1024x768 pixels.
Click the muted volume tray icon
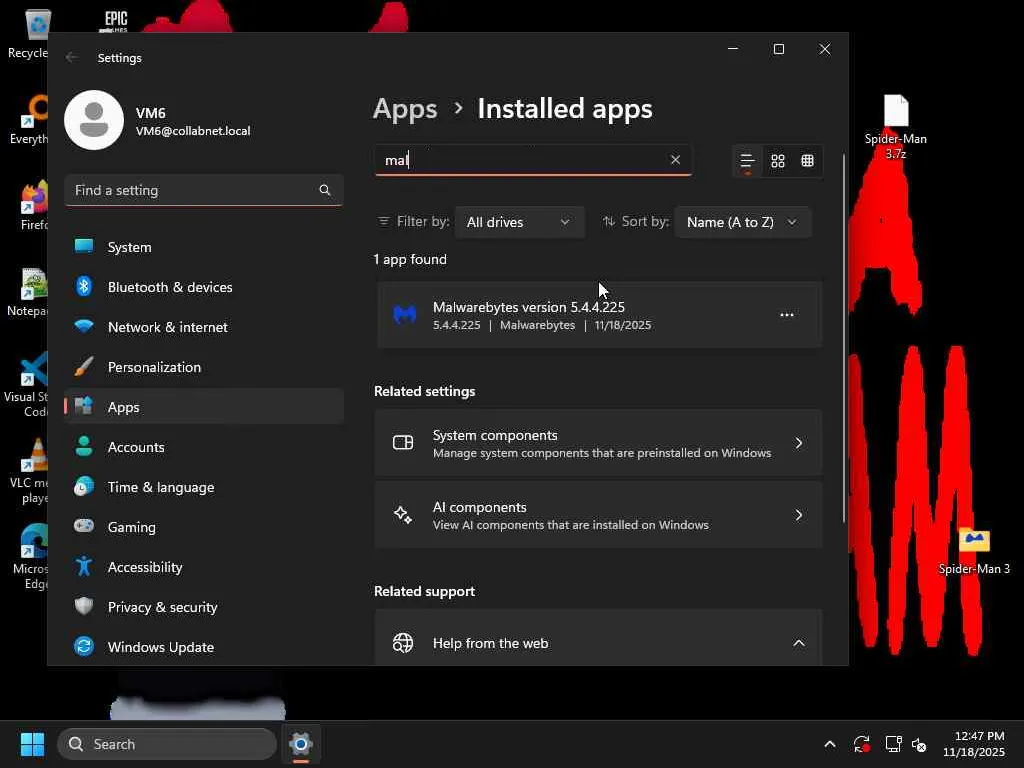[x=919, y=744]
